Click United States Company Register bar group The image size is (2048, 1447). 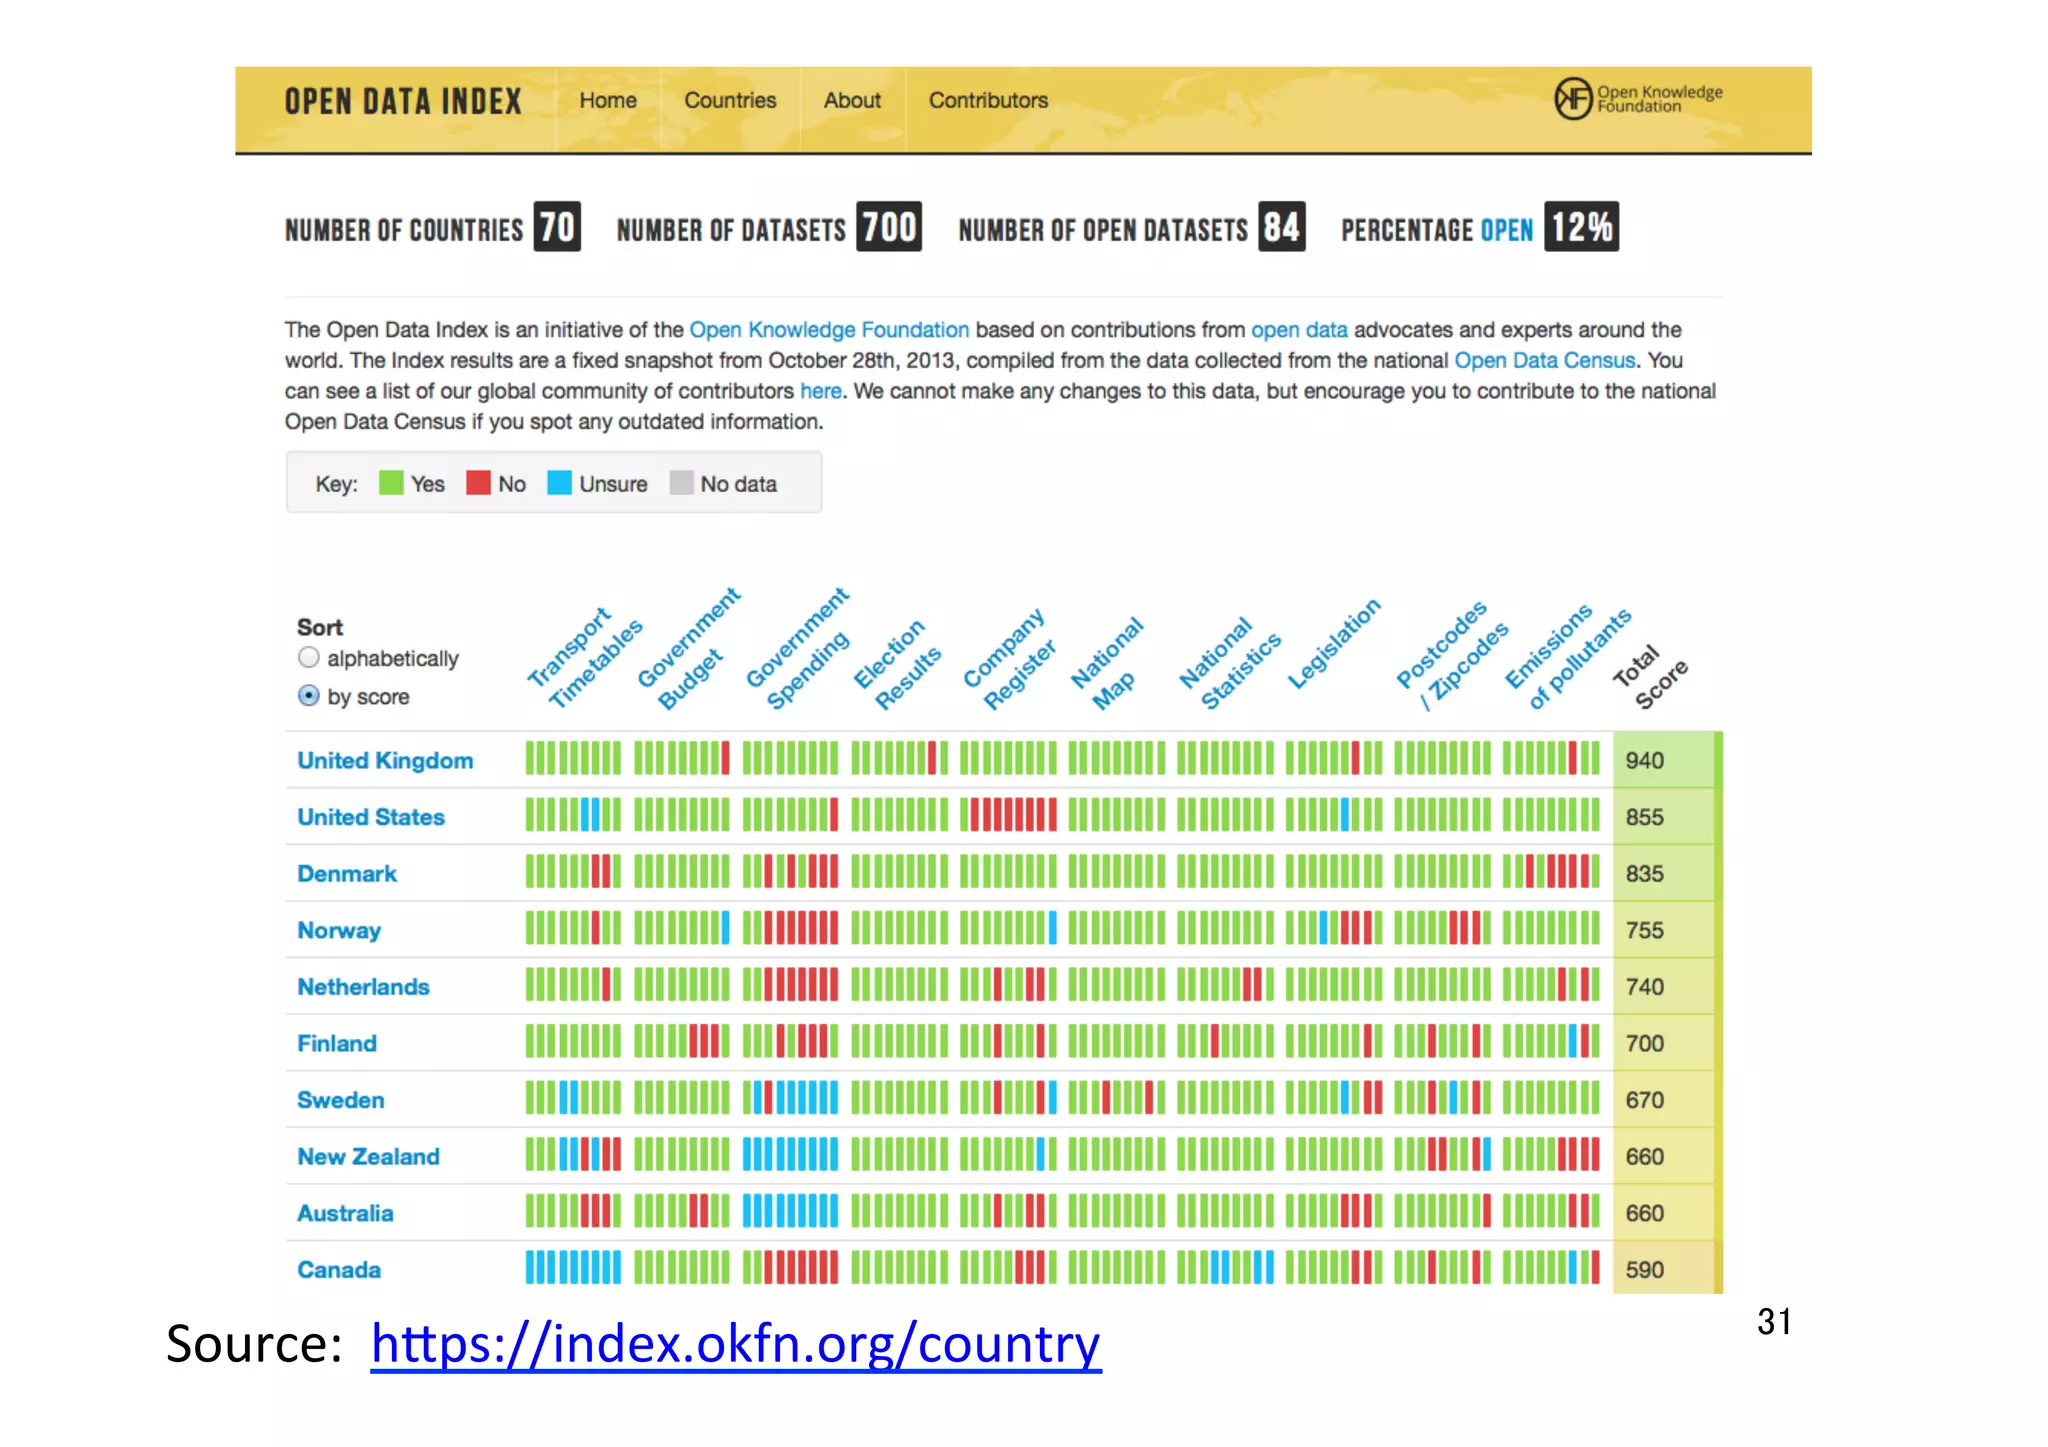point(1008,814)
